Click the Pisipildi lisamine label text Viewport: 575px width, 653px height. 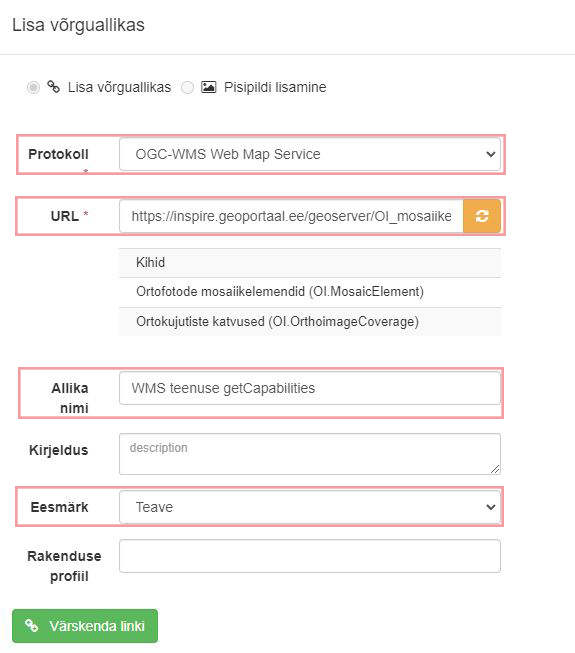click(x=275, y=87)
